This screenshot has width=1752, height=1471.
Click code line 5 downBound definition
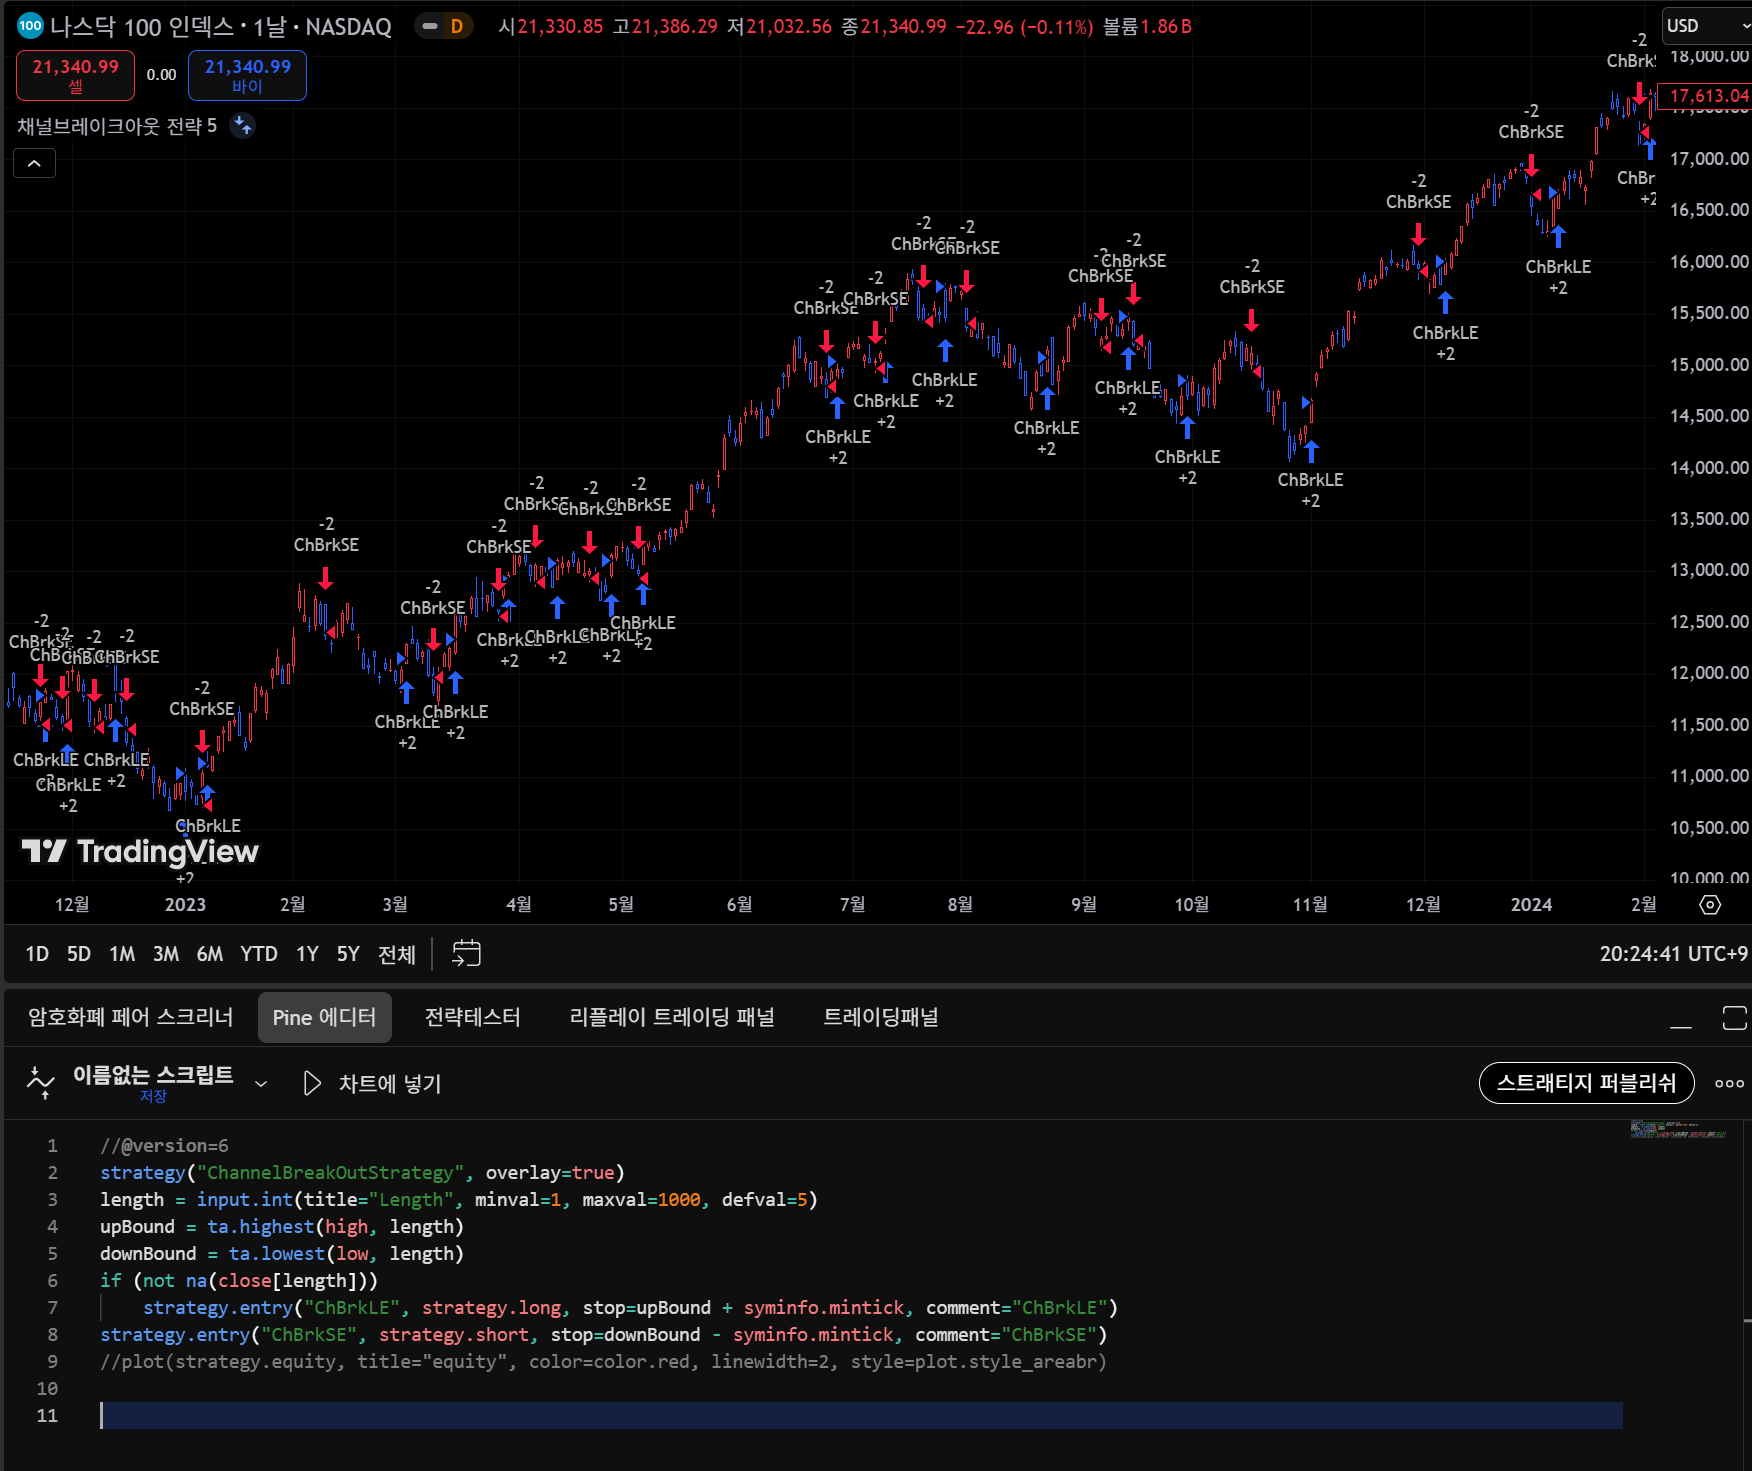click(282, 1254)
